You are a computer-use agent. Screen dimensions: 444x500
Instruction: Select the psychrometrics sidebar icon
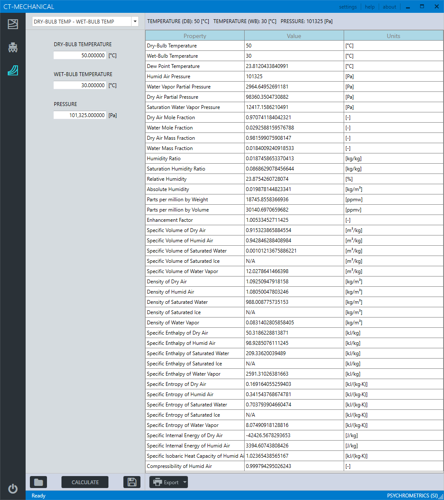pyautogui.click(x=13, y=71)
